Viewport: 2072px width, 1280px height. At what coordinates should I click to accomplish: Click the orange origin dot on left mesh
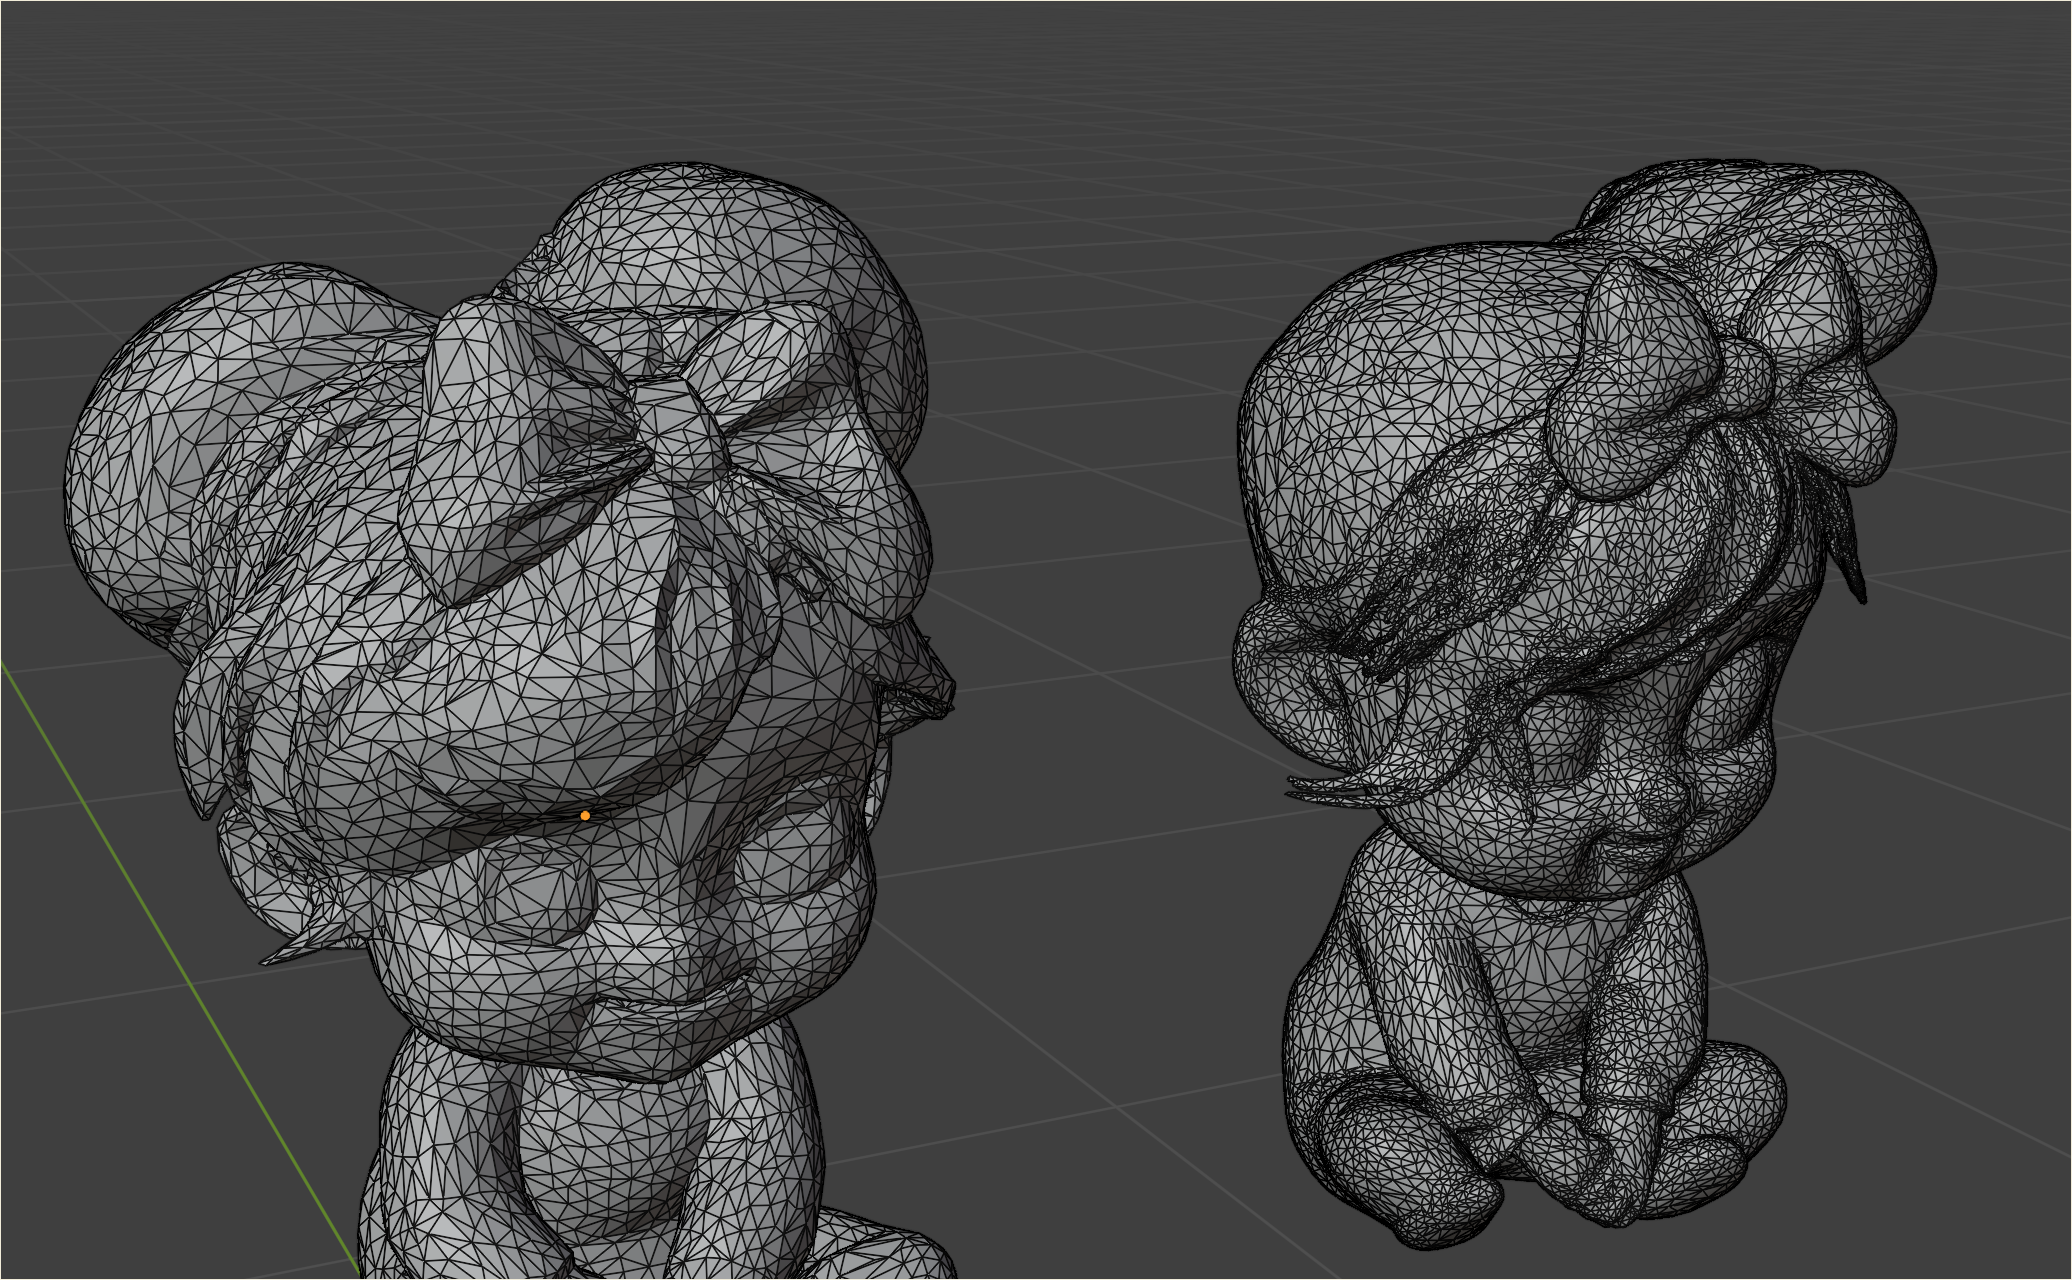585,816
